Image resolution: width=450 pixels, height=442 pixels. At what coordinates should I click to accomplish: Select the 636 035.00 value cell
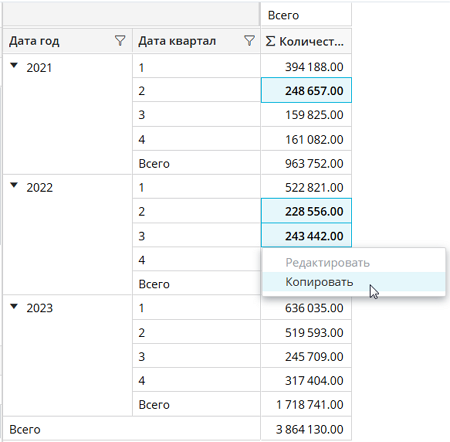click(306, 308)
